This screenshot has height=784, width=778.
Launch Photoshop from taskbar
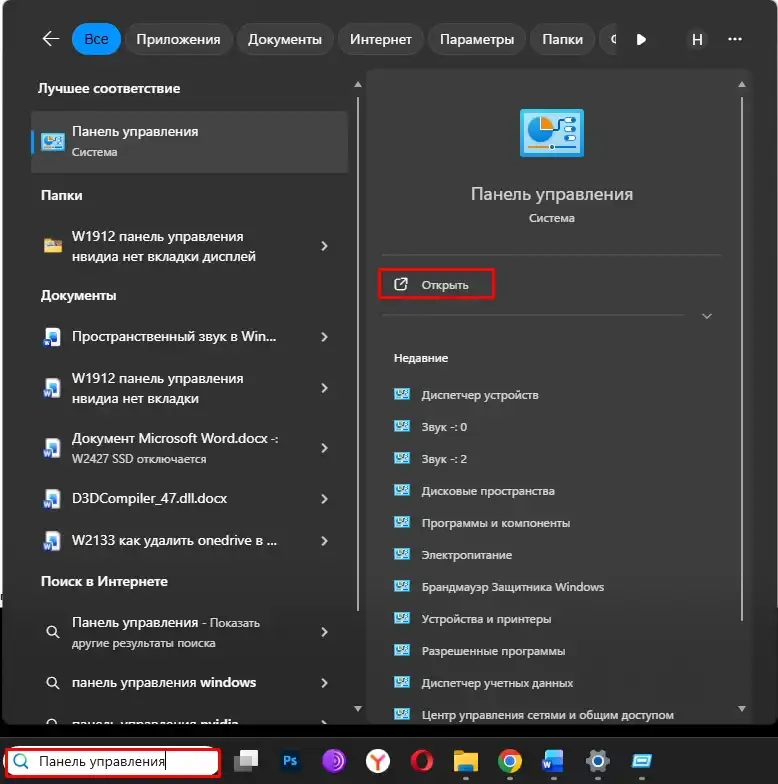click(290, 761)
